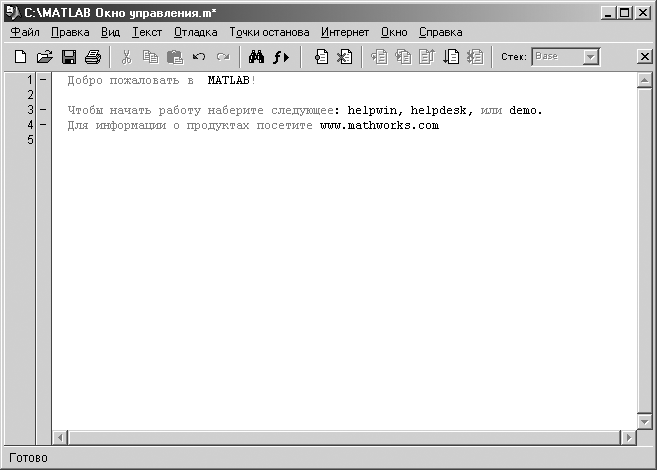This screenshot has height=470, width=657.
Task: Toggle breakpoint dash on line 4
Action: 43,125
